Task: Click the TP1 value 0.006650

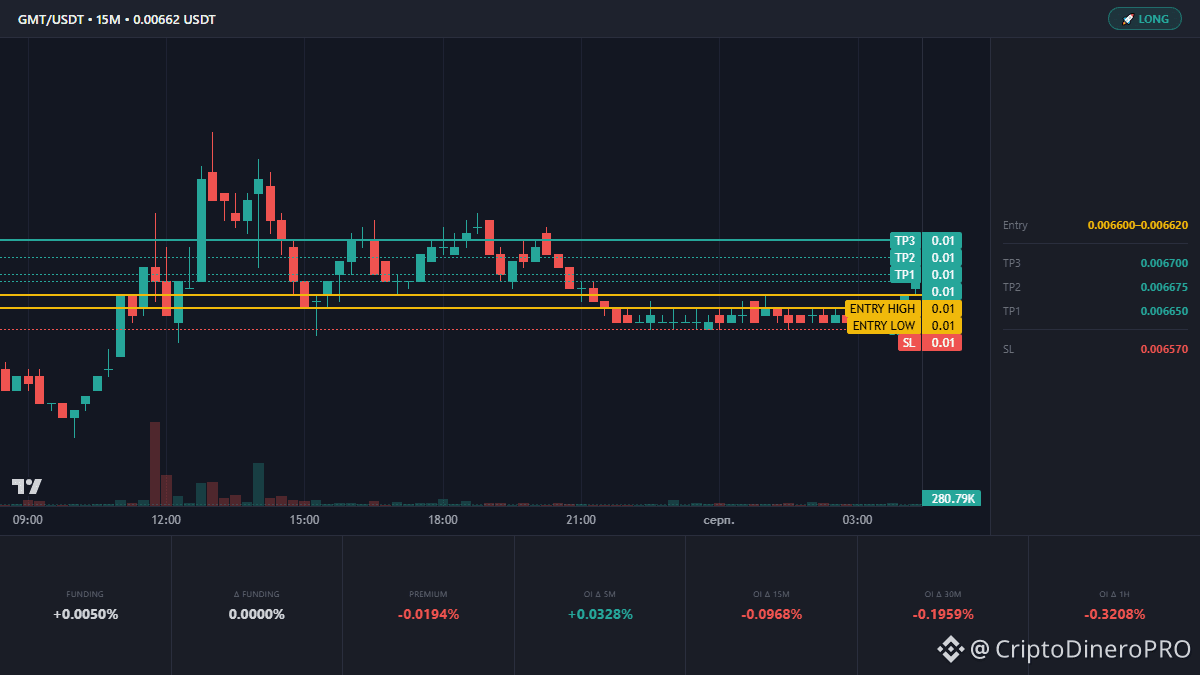Action: coord(1164,311)
